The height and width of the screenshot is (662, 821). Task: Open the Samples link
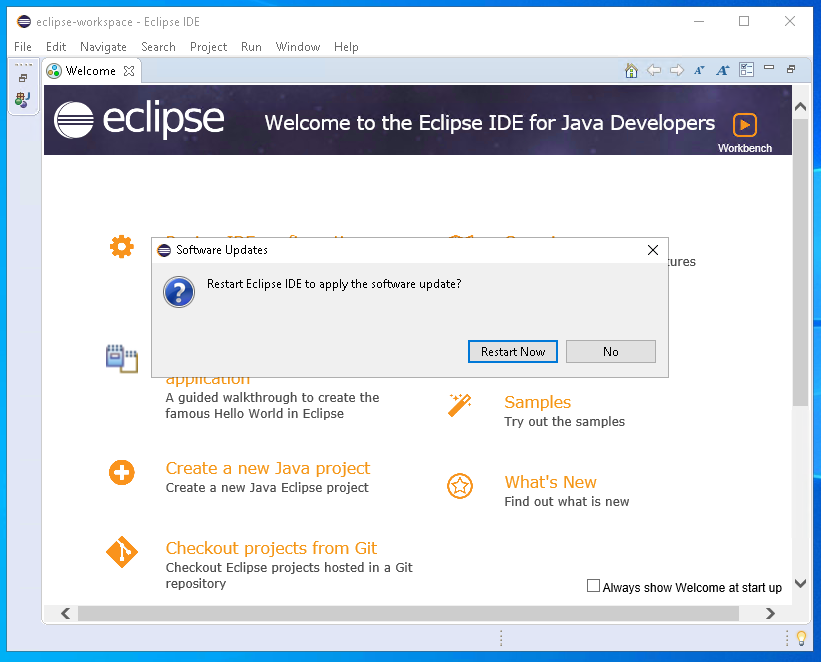pyautogui.click(x=537, y=402)
